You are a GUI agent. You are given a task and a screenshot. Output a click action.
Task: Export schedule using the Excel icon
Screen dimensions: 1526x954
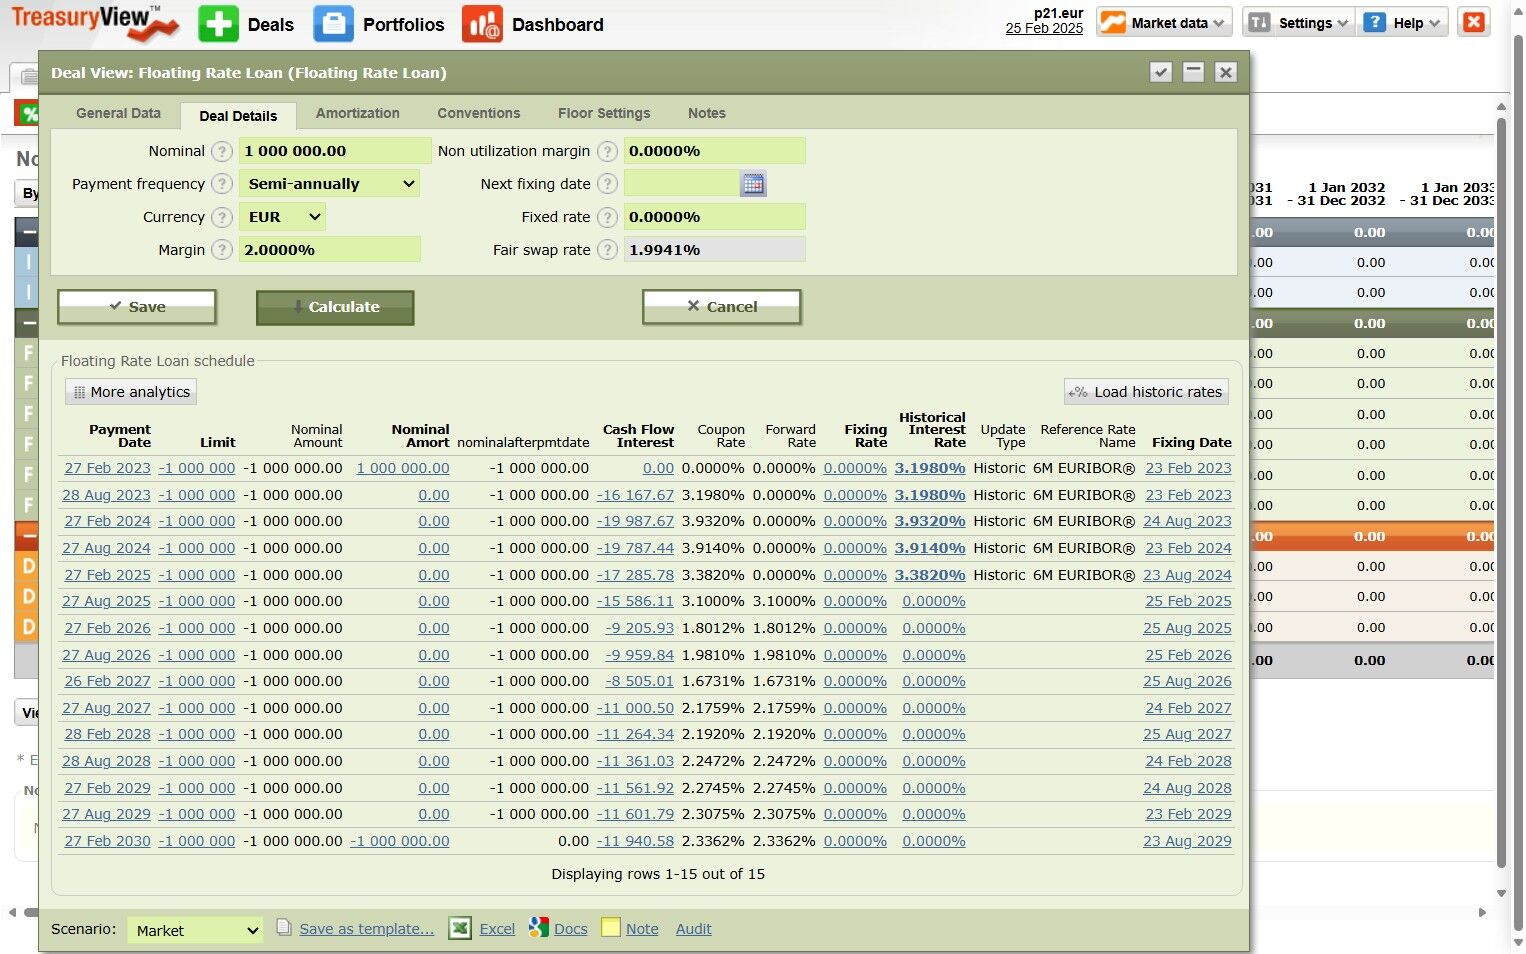tap(460, 928)
